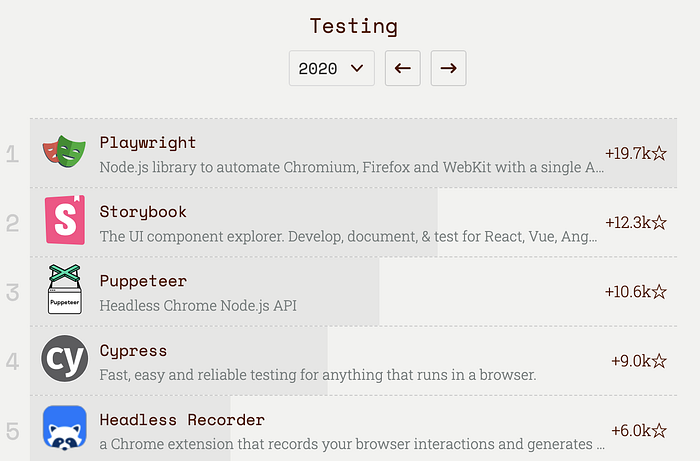Click the star icon next to +12.3k
700x461 pixels.
coord(659,222)
